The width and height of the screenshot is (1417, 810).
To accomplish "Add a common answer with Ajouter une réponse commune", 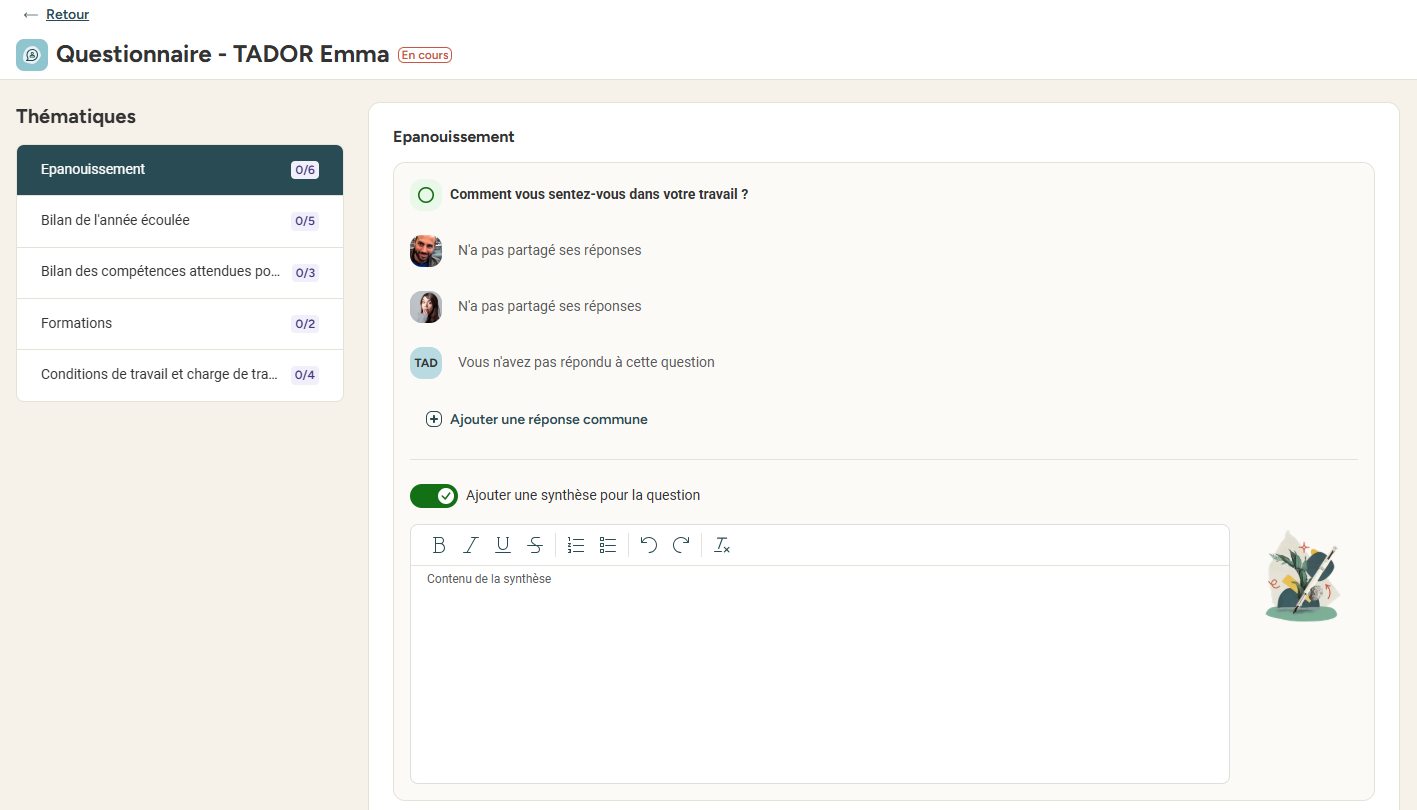I will coord(537,419).
